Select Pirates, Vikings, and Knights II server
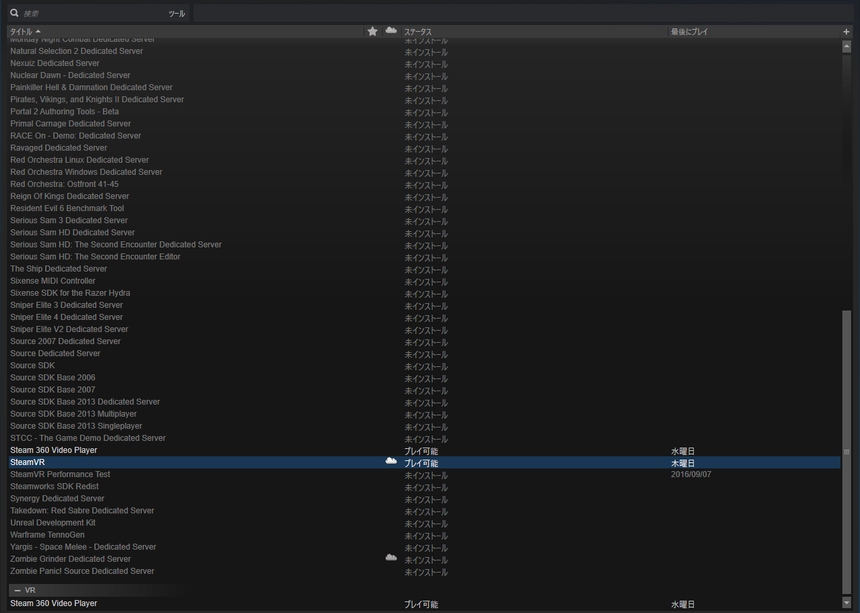This screenshot has height=613, width=860. [x=97, y=99]
